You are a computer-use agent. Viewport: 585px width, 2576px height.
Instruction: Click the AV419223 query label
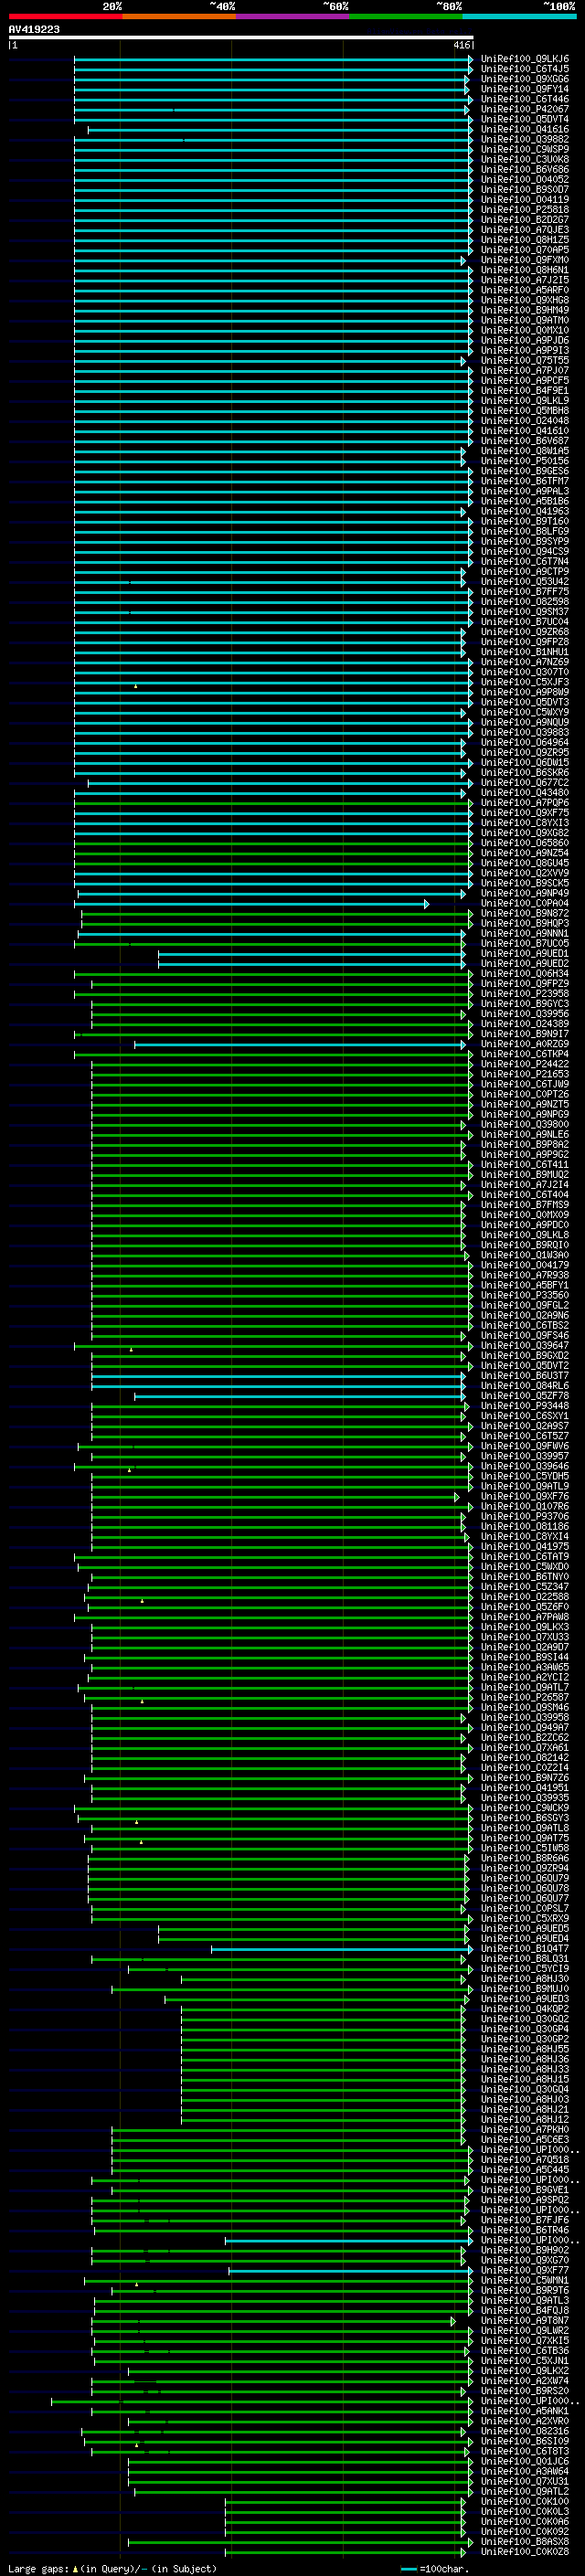[x=34, y=29]
